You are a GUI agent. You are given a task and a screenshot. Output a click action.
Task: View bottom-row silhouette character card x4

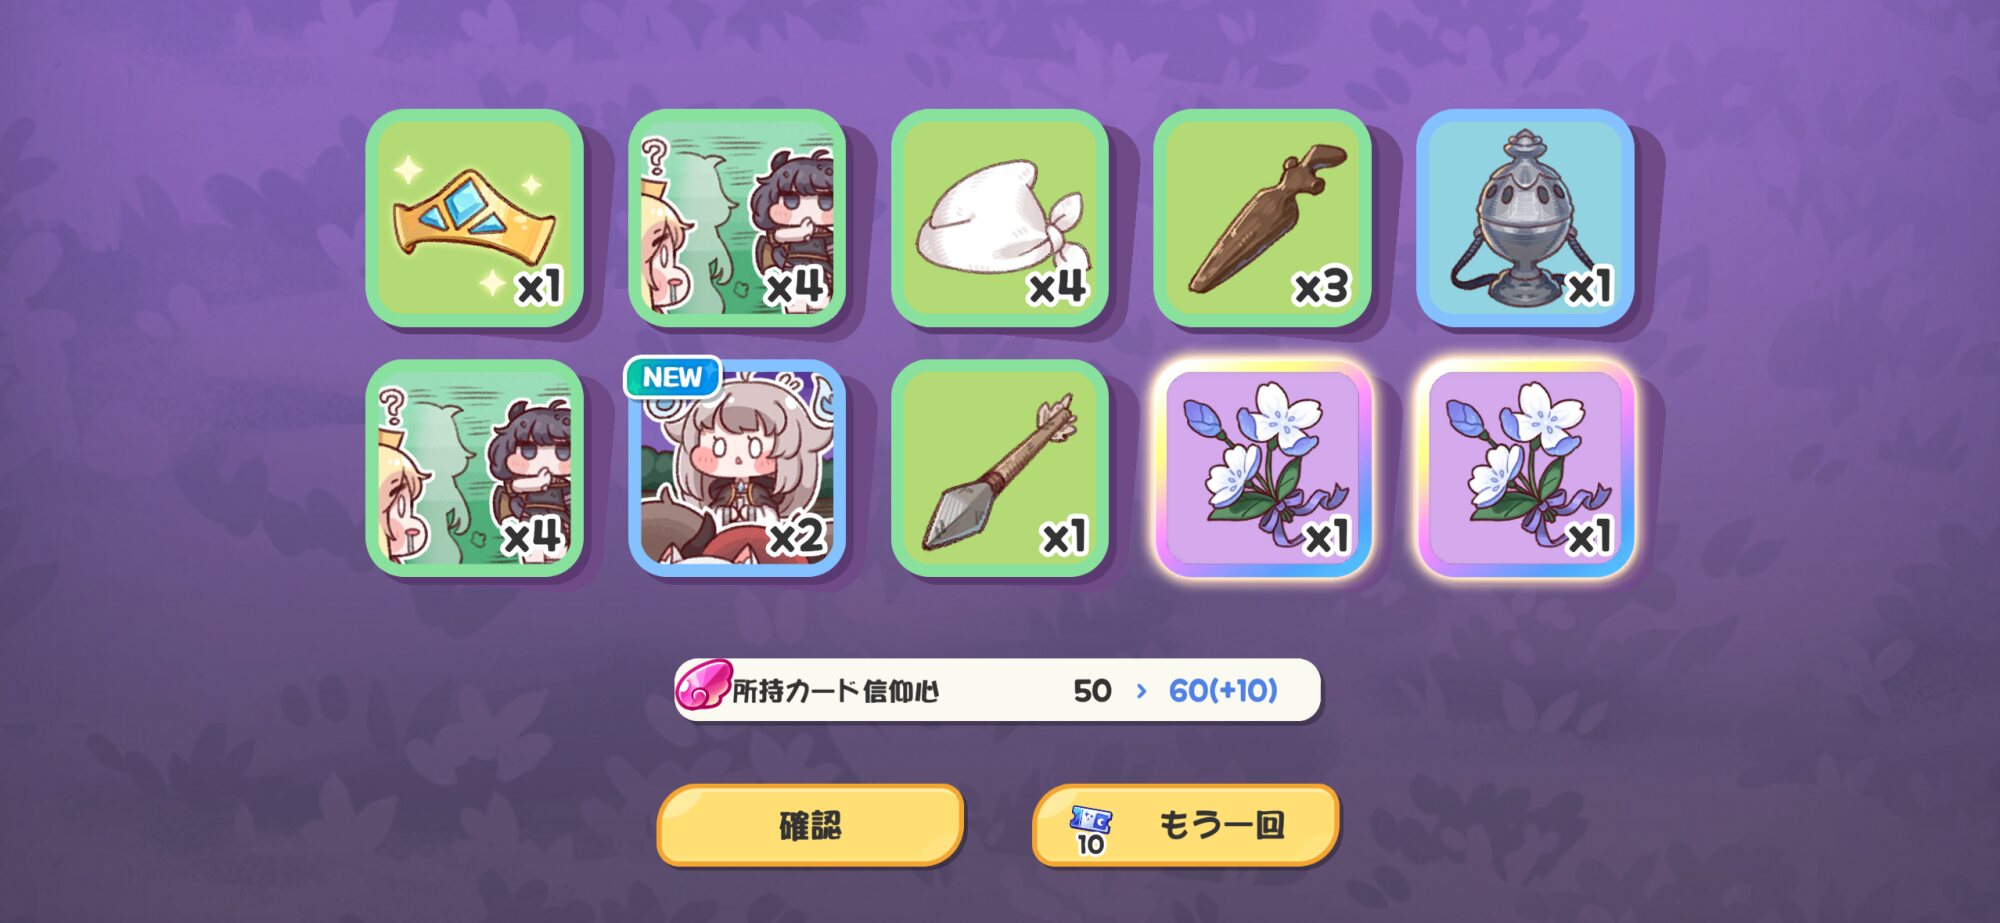point(474,468)
